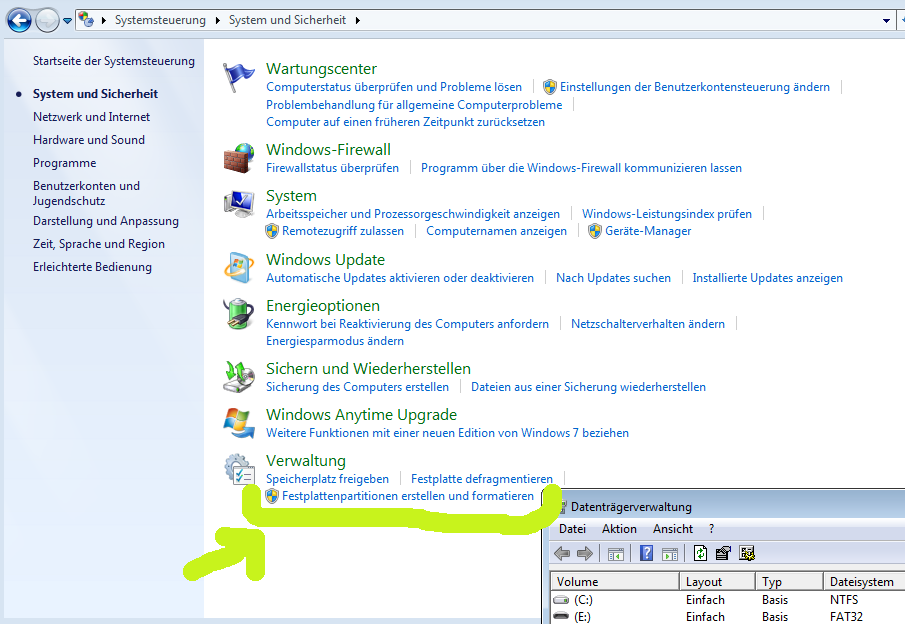Click Nach Updates suchen
This screenshot has width=905, height=624.
pyautogui.click(x=613, y=278)
